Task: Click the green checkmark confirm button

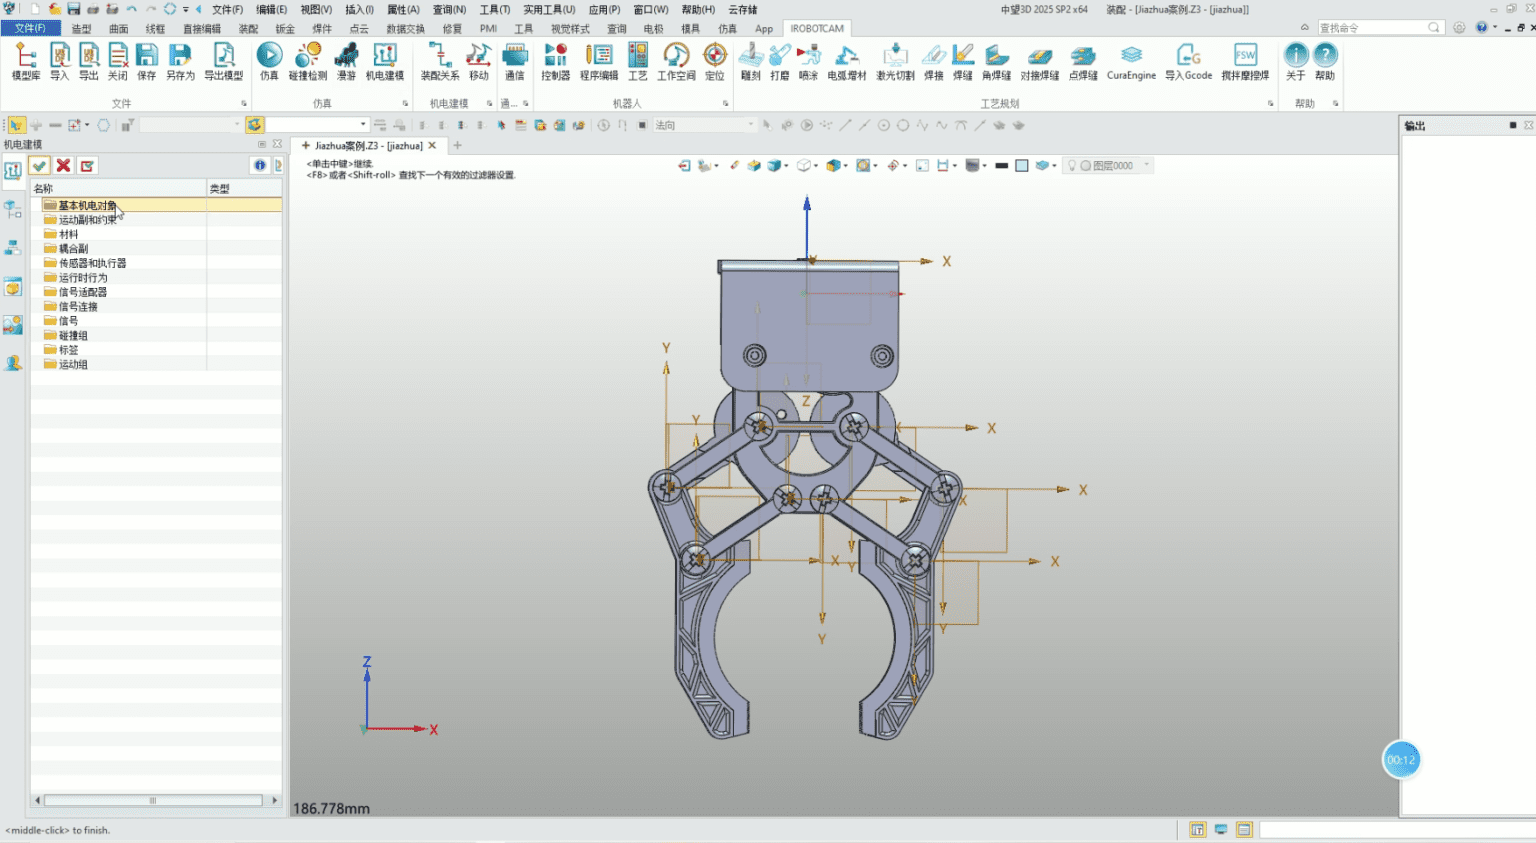Action: (39, 166)
